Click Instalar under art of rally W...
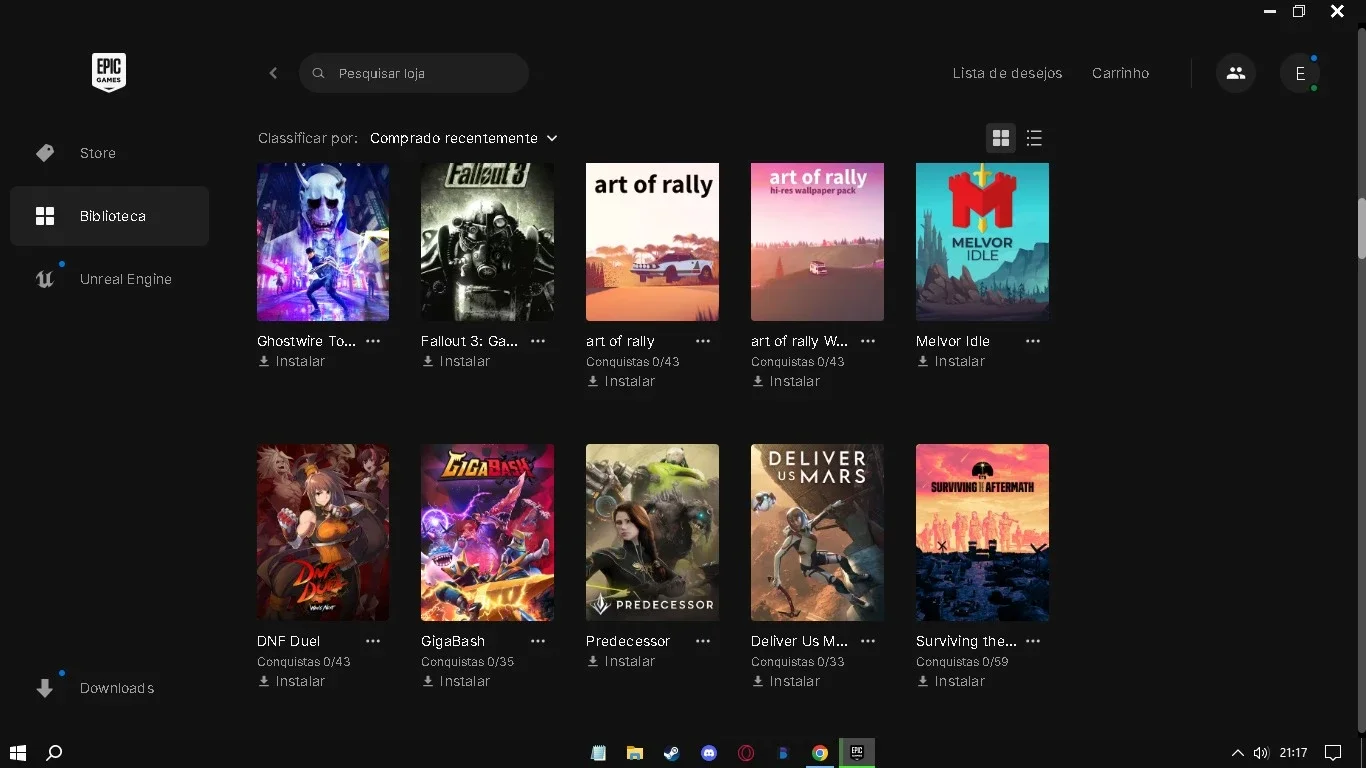The height and width of the screenshot is (768, 1366). tap(786, 381)
